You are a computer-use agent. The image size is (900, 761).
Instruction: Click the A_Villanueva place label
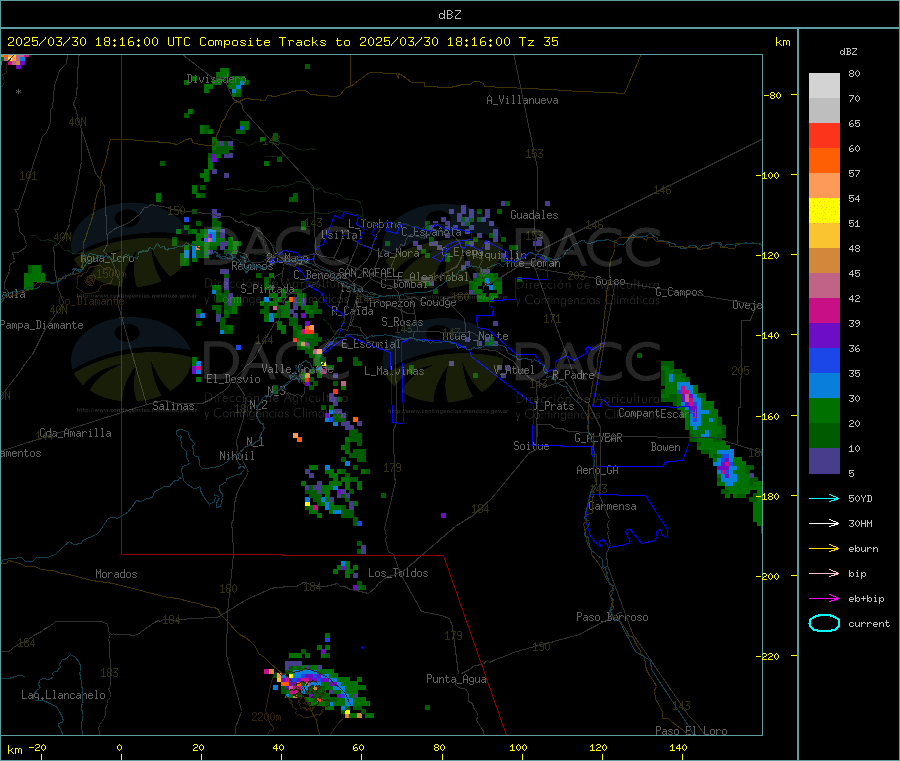coord(522,100)
